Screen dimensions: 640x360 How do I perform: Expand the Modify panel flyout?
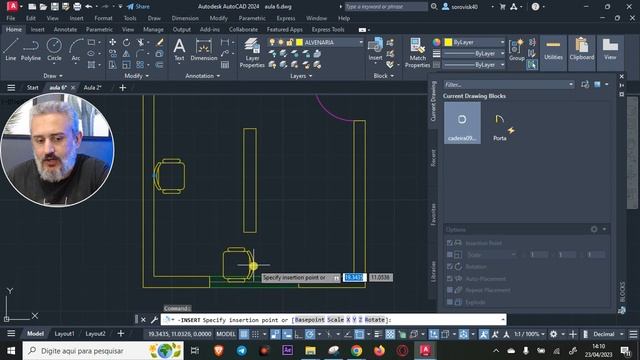click(x=137, y=76)
